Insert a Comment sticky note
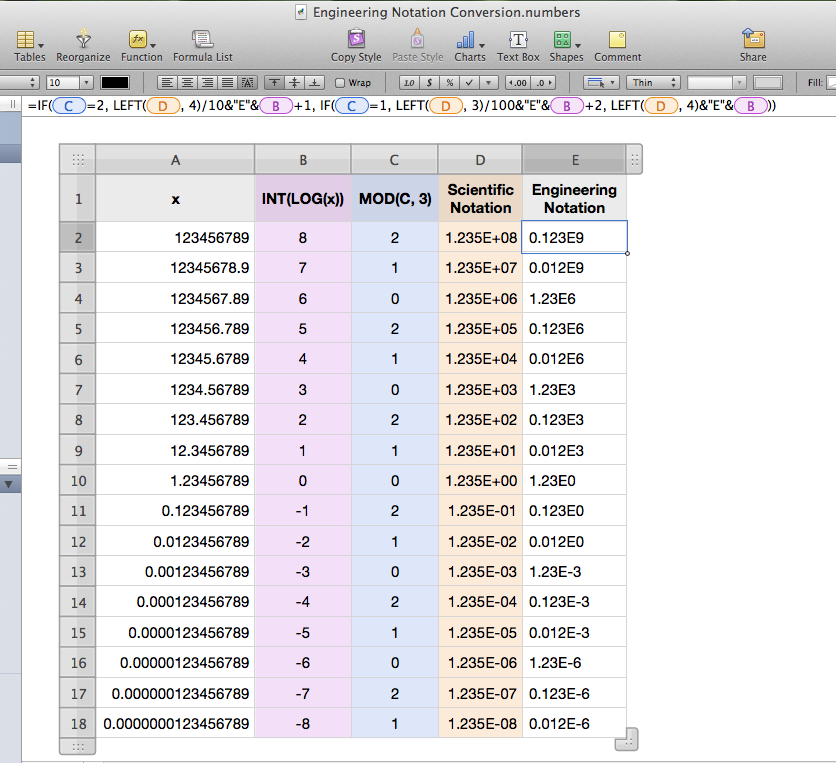The image size is (836, 763). coord(617,40)
